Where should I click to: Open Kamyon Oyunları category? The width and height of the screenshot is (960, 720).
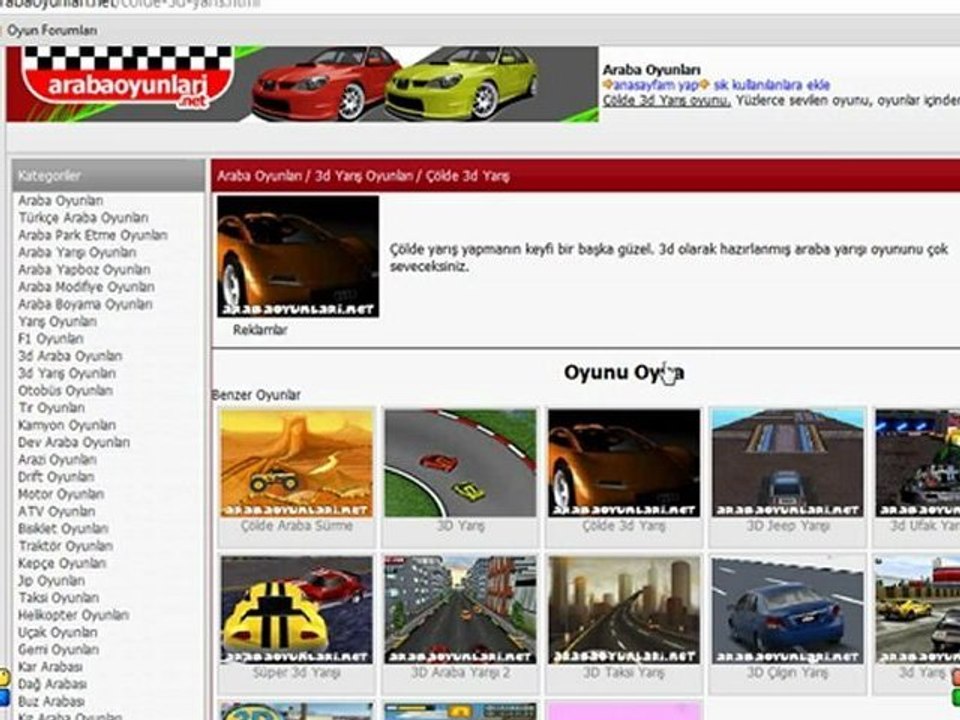click(x=67, y=425)
